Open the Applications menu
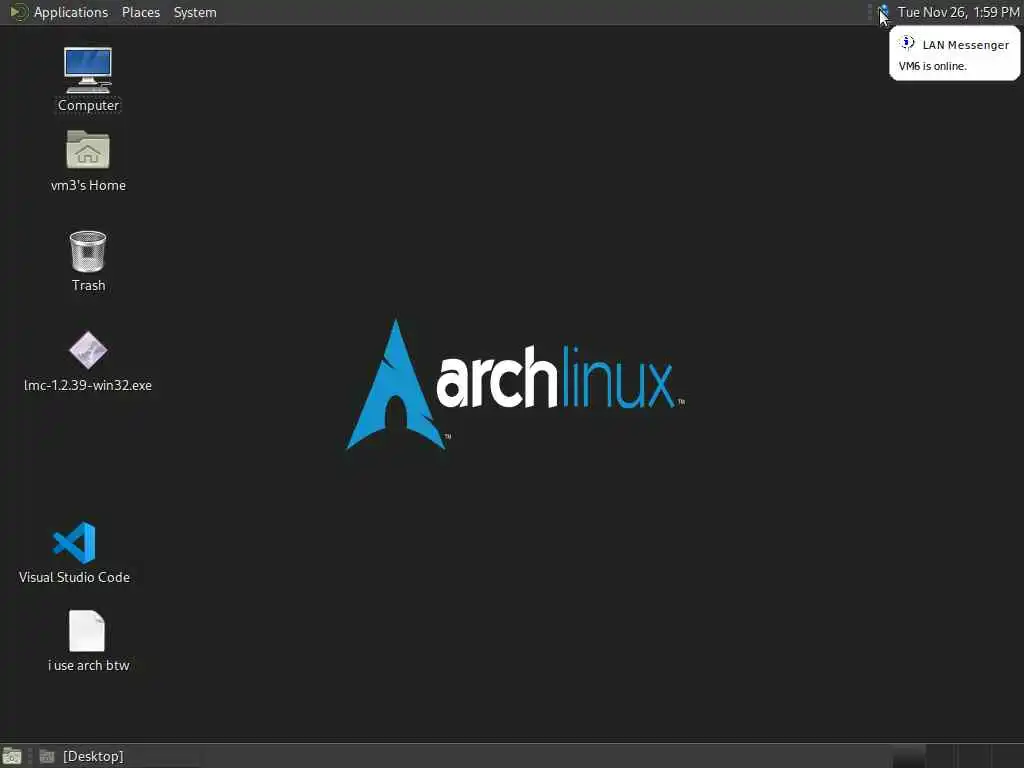 point(60,12)
